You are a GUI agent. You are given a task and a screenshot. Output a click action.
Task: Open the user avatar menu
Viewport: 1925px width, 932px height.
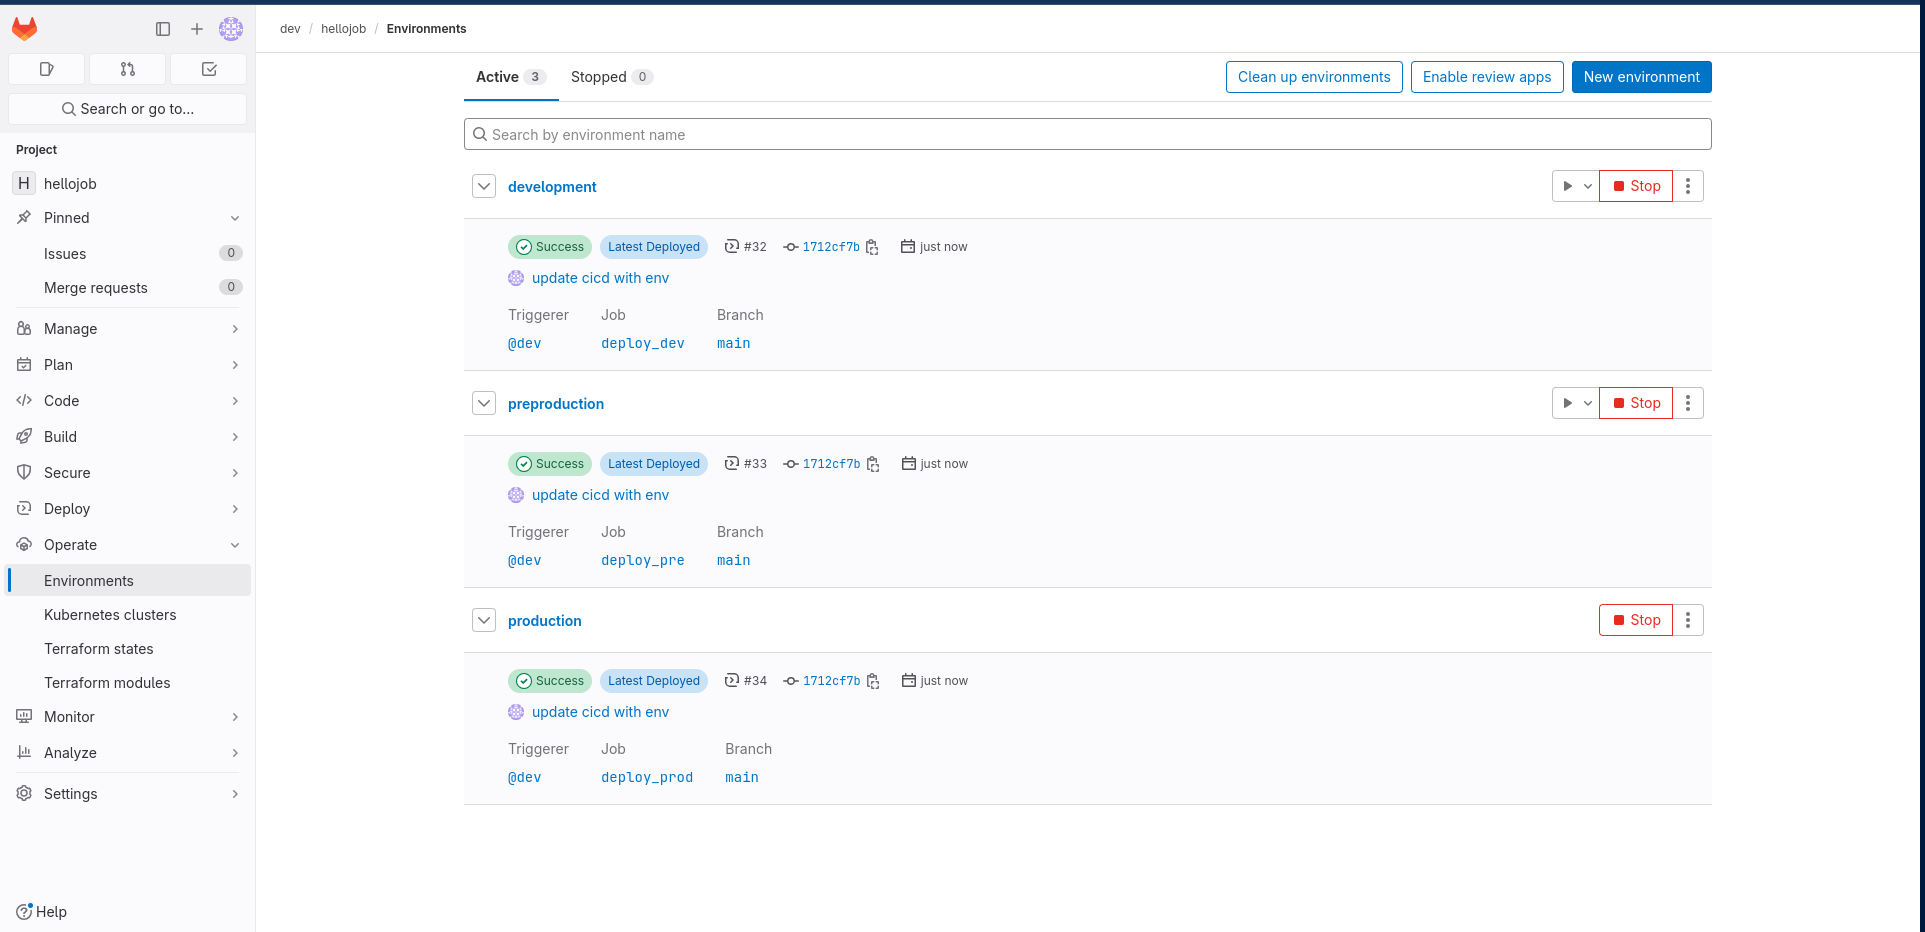(x=231, y=29)
